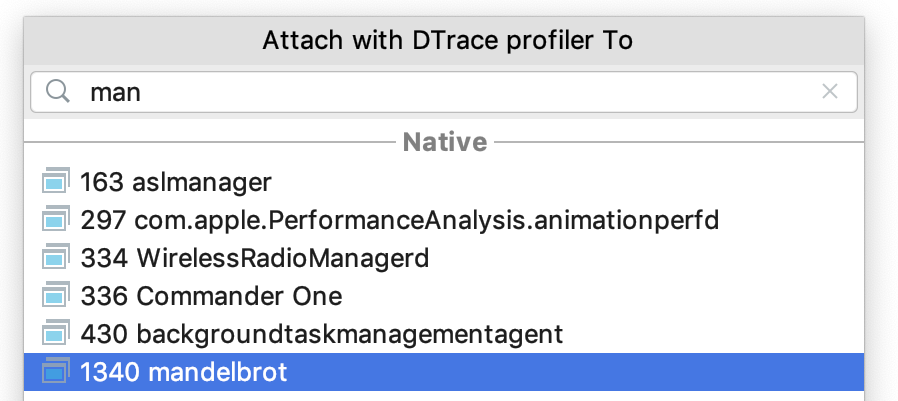Viewport: 898px width, 401px height.
Task: Click the search field containing "man"
Action: coord(440,93)
